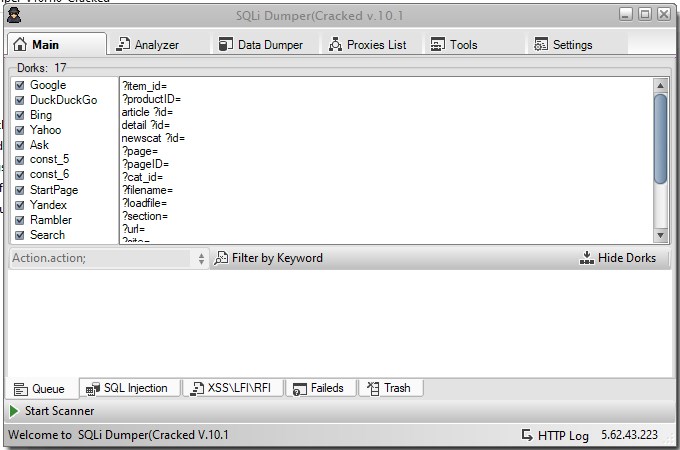Toggle the const_6 checkbox

tap(20, 175)
